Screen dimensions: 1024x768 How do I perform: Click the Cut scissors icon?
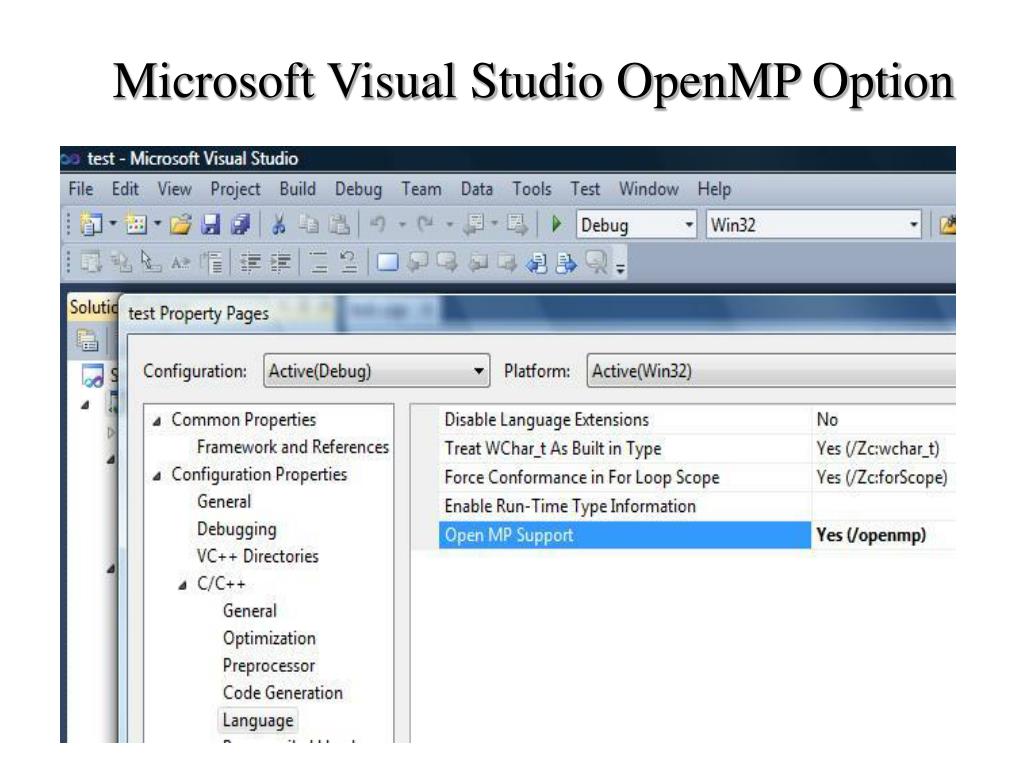[279, 225]
